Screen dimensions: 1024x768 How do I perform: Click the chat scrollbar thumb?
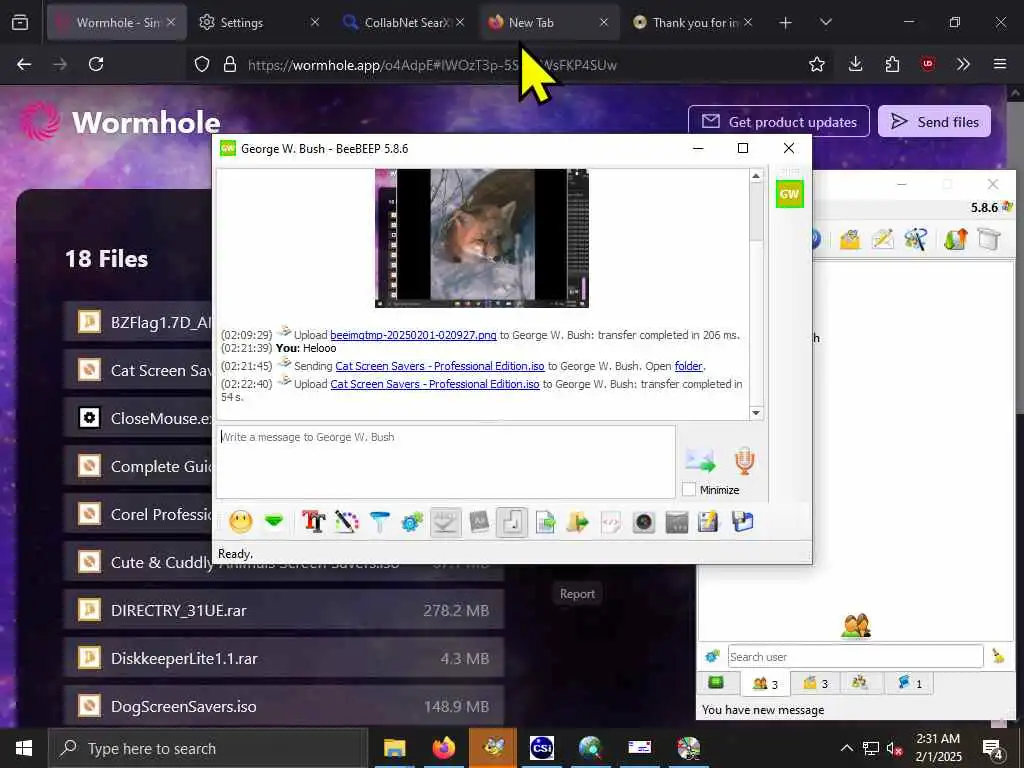(x=756, y=212)
